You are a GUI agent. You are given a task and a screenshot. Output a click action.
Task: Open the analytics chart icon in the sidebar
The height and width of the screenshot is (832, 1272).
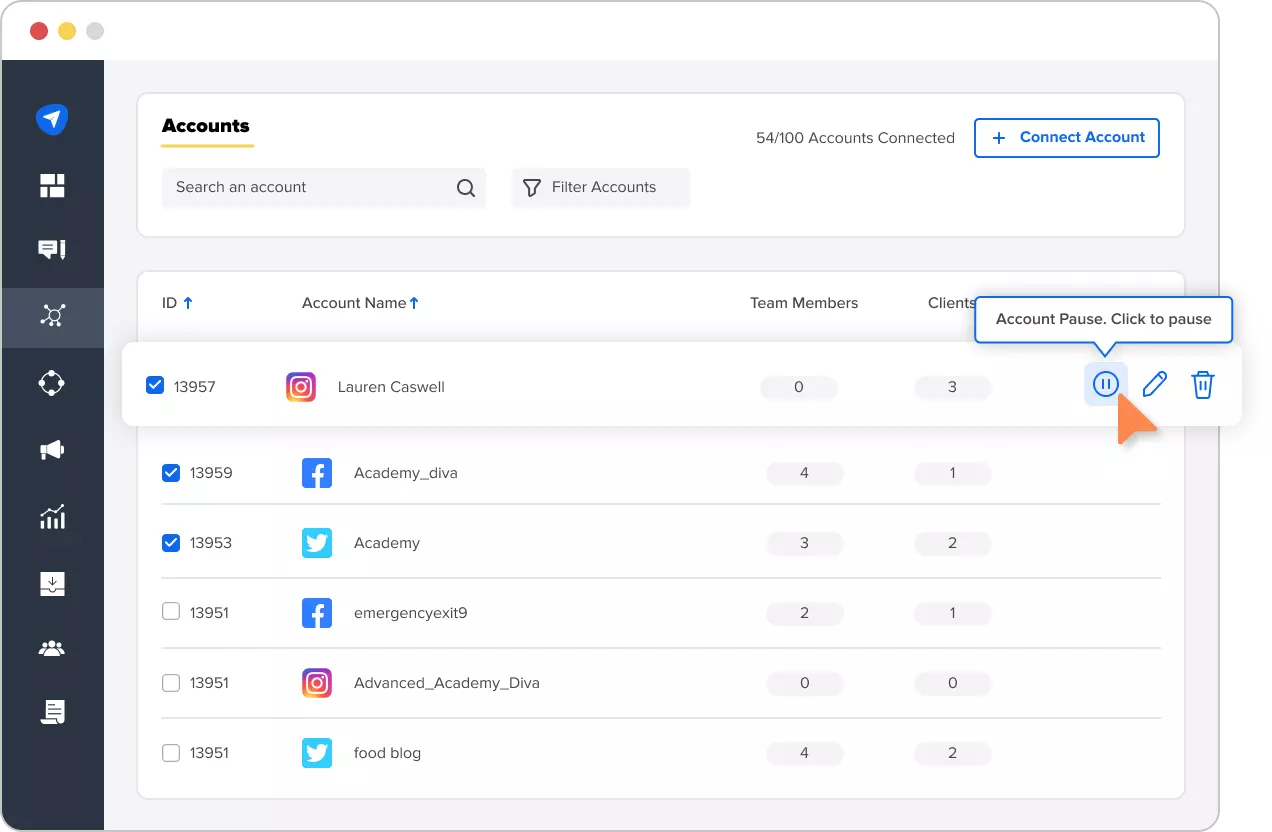click(x=52, y=517)
